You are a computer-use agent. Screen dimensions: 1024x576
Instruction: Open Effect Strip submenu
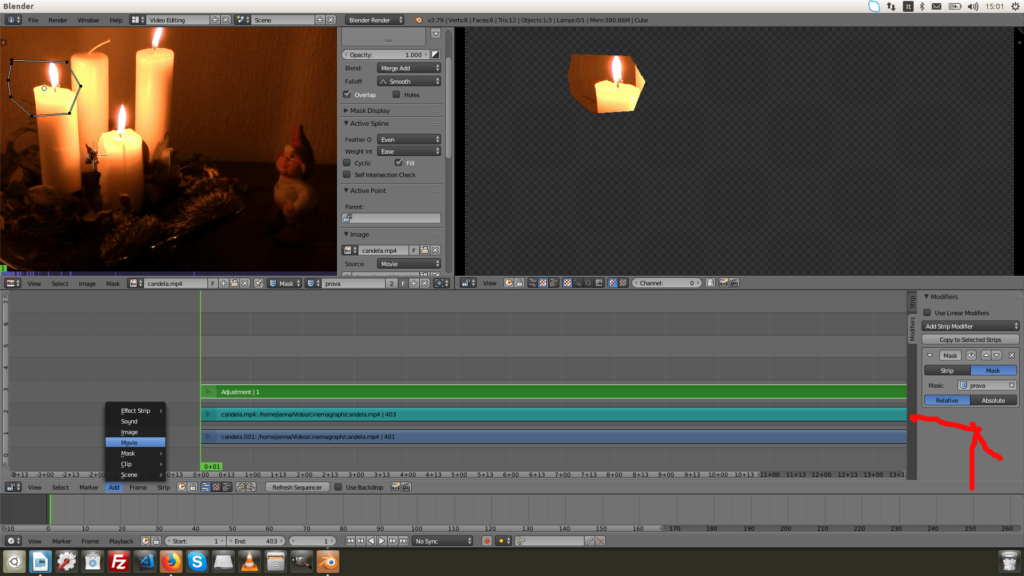point(135,411)
